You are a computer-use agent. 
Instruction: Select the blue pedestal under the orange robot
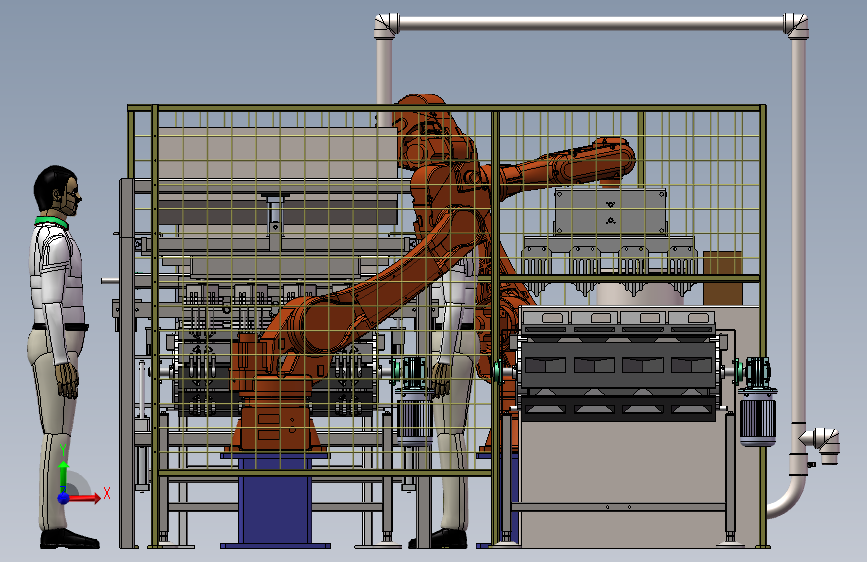tap(275, 500)
